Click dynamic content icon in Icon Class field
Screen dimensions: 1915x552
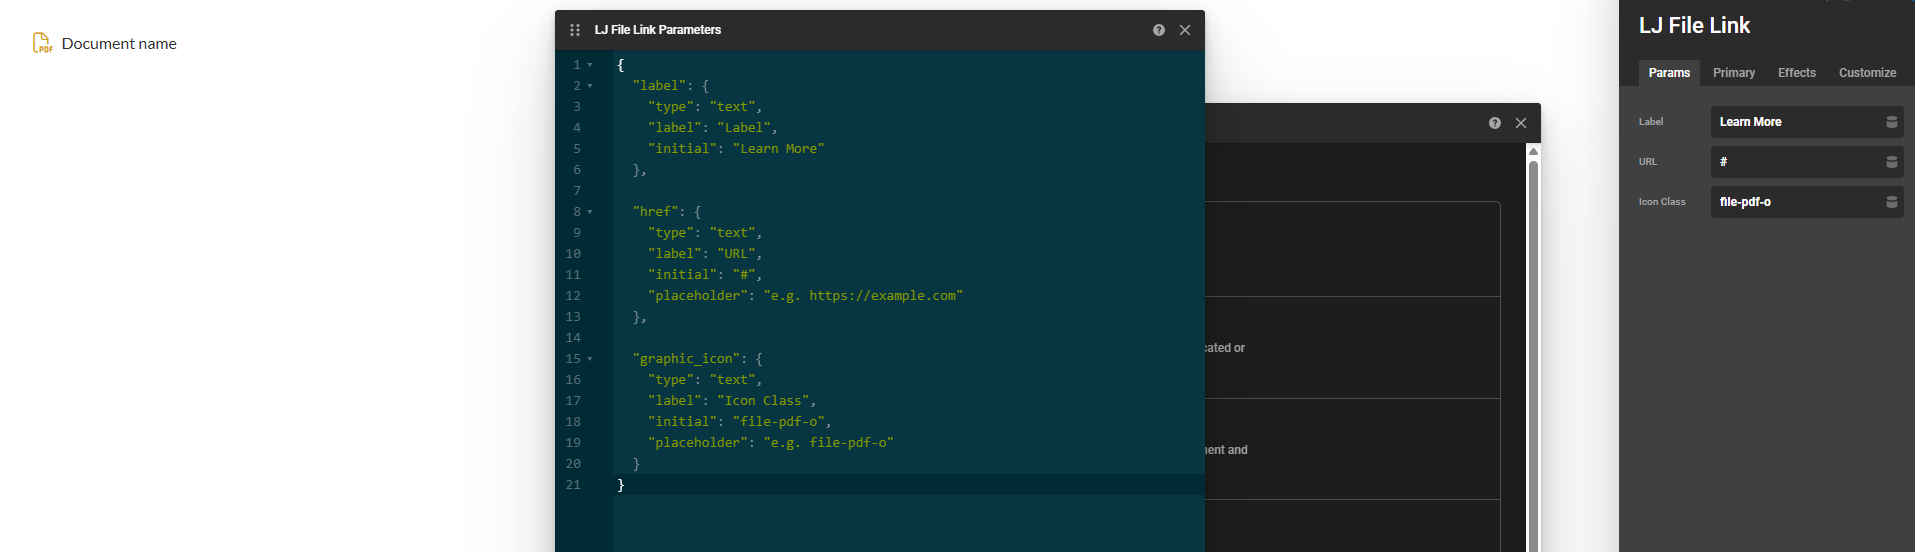coord(1891,202)
